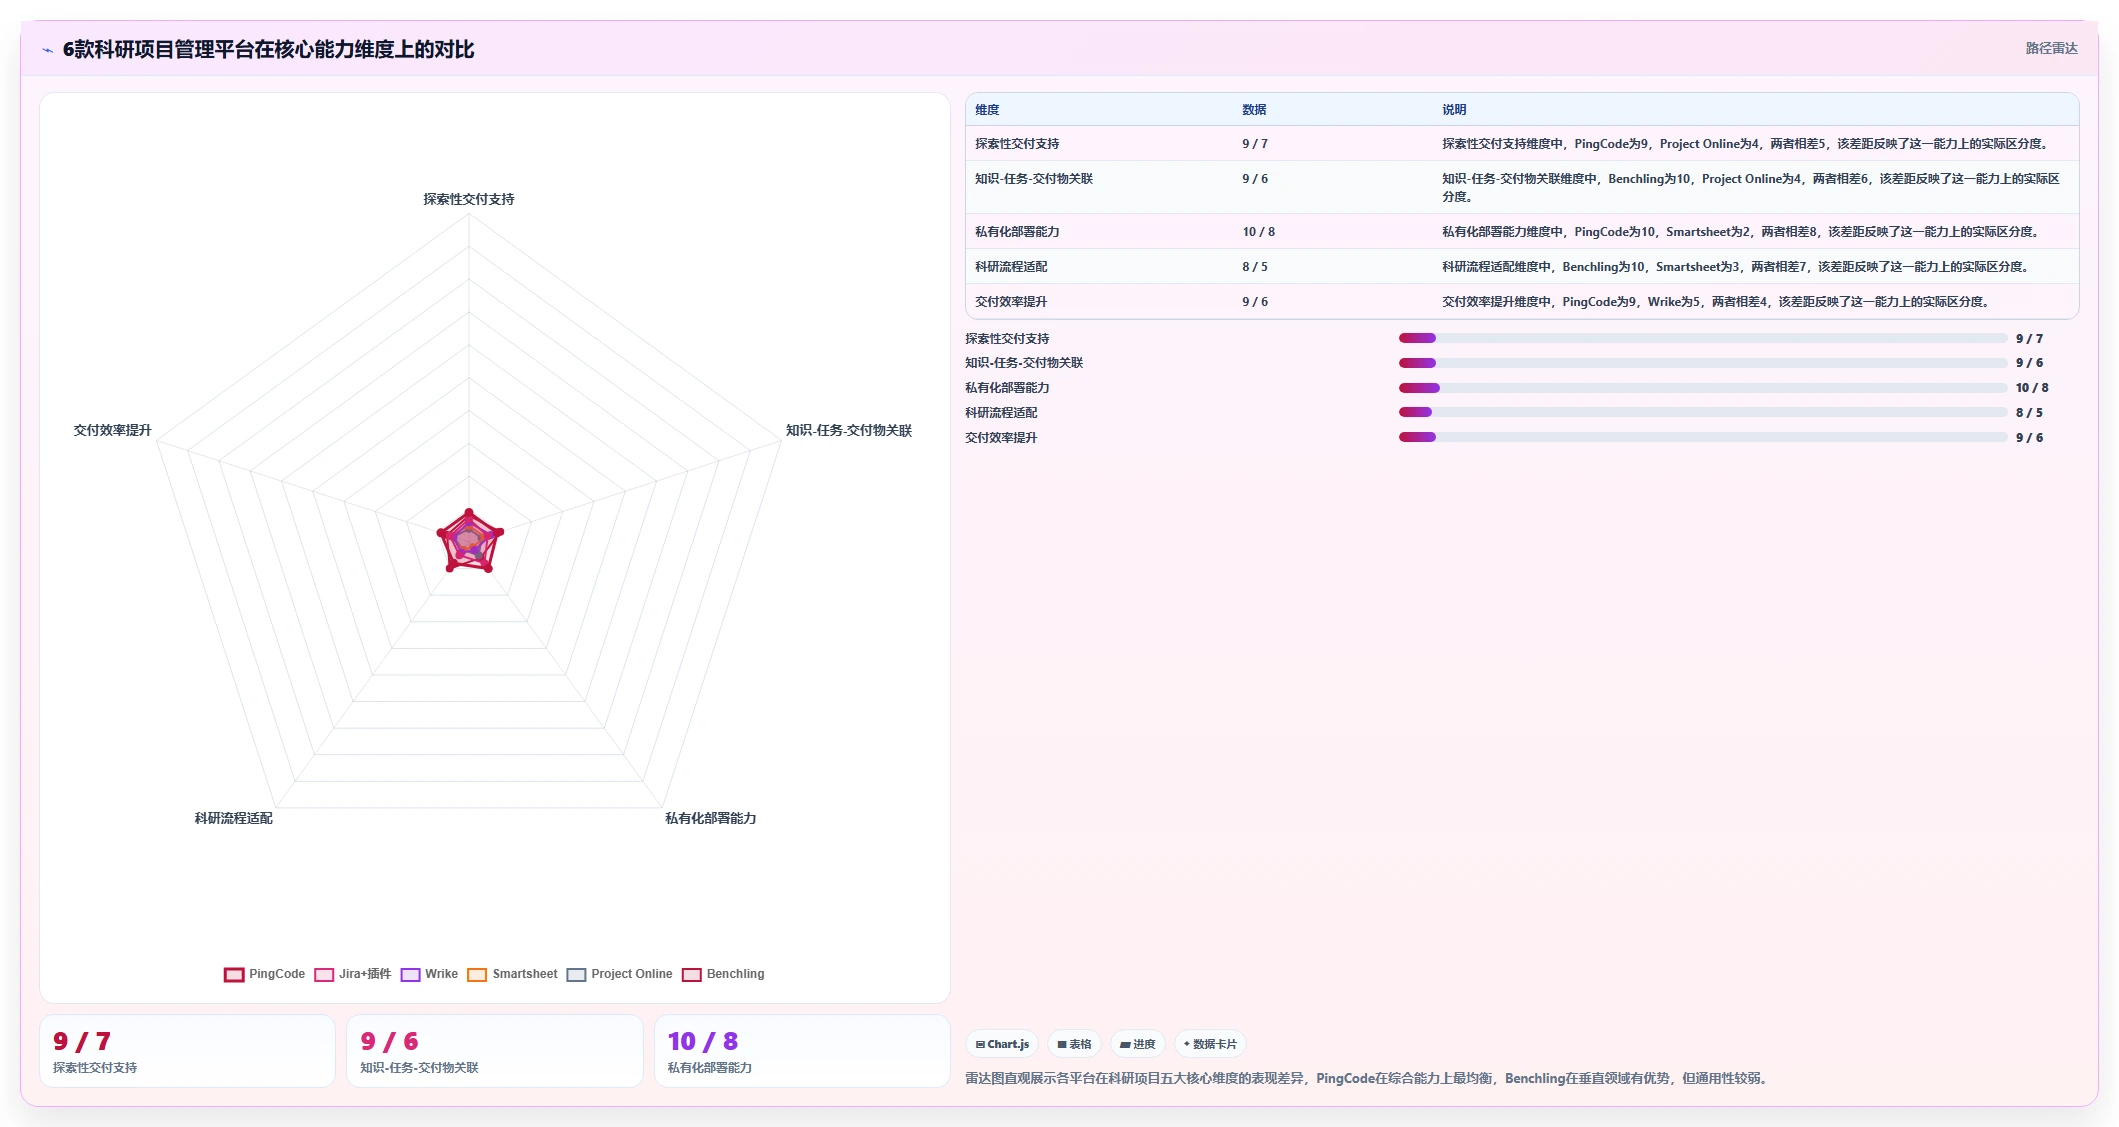Toggle PingCode legend swatch
The image size is (2119, 1127).
point(234,974)
